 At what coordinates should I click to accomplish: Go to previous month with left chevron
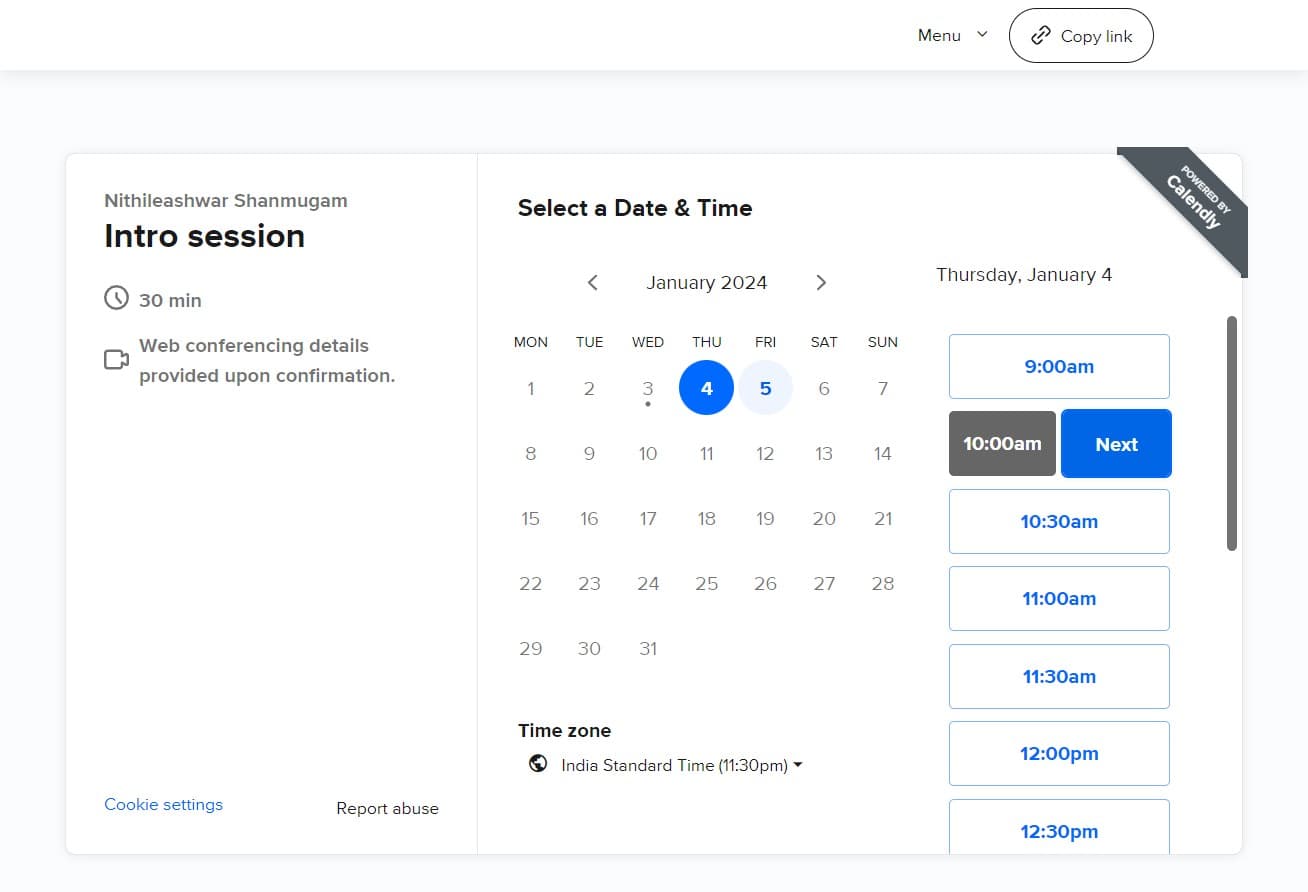(592, 283)
